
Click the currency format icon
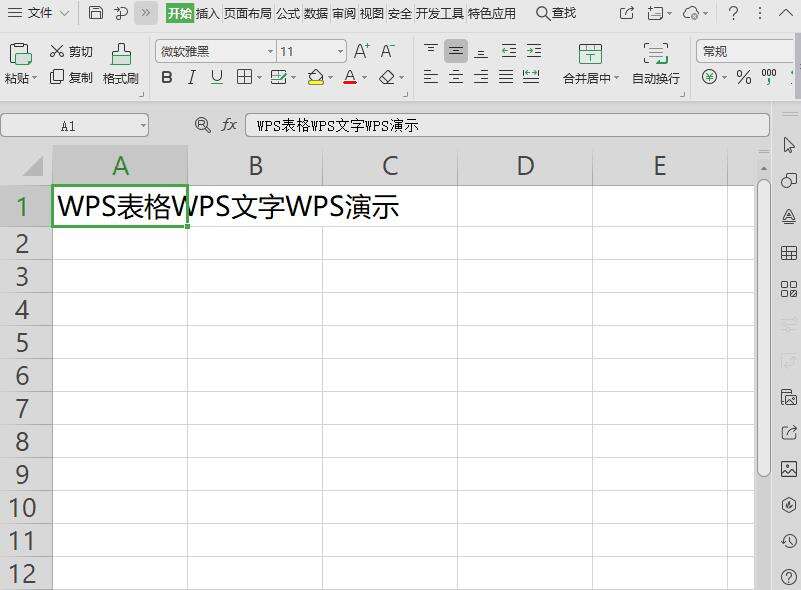pyautogui.click(x=709, y=77)
